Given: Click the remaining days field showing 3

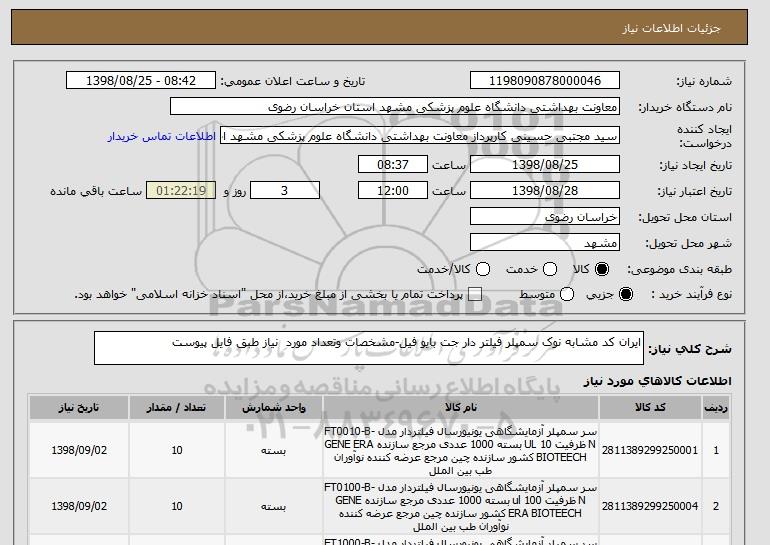Looking at the screenshot, I should 285,191.
